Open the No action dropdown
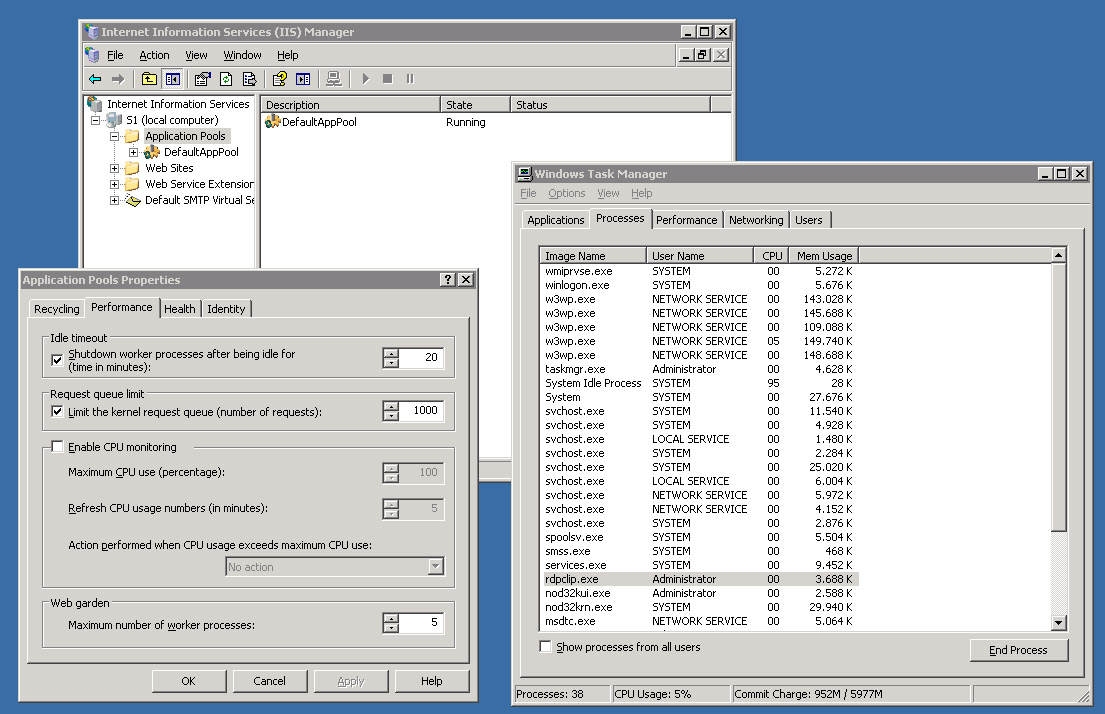Image resolution: width=1105 pixels, height=714 pixels. point(436,567)
